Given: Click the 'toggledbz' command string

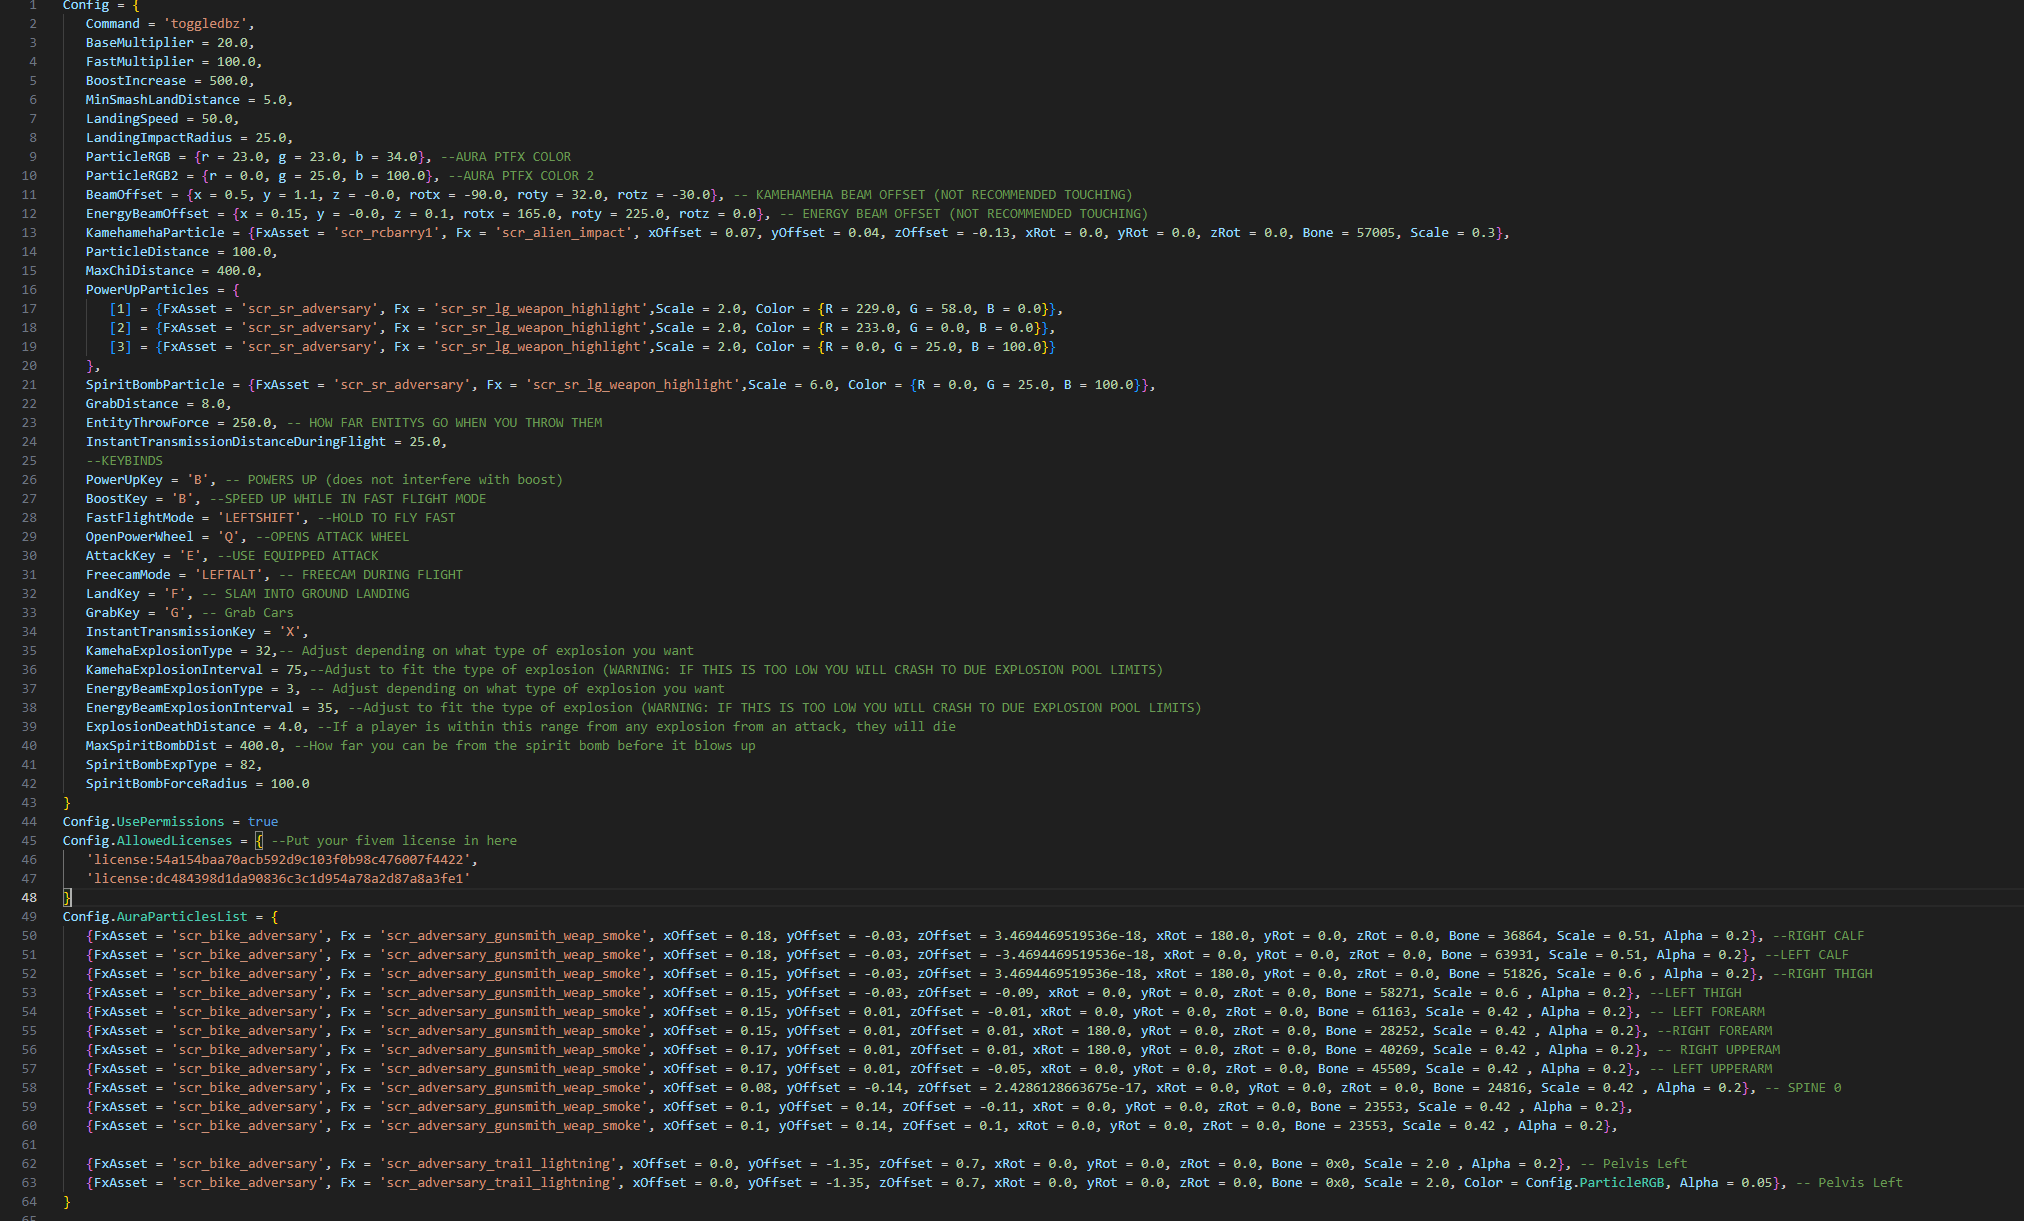Looking at the screenshot, I should (206, 23).
